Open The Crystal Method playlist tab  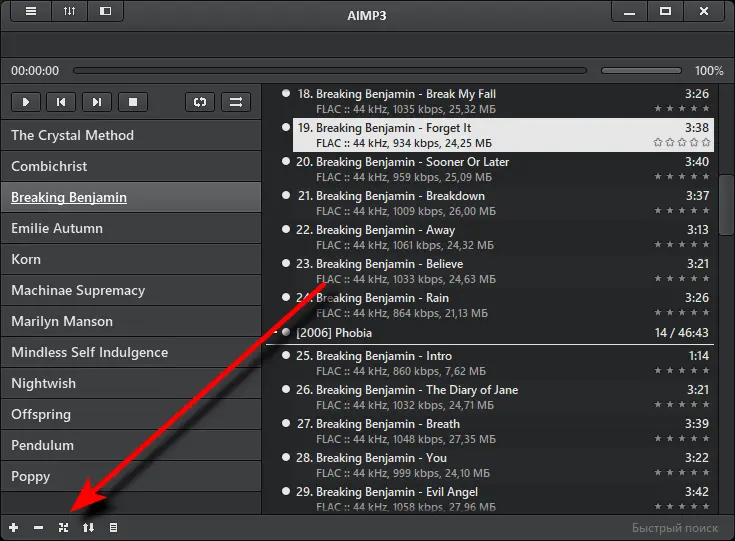click(x=131, y=135)
